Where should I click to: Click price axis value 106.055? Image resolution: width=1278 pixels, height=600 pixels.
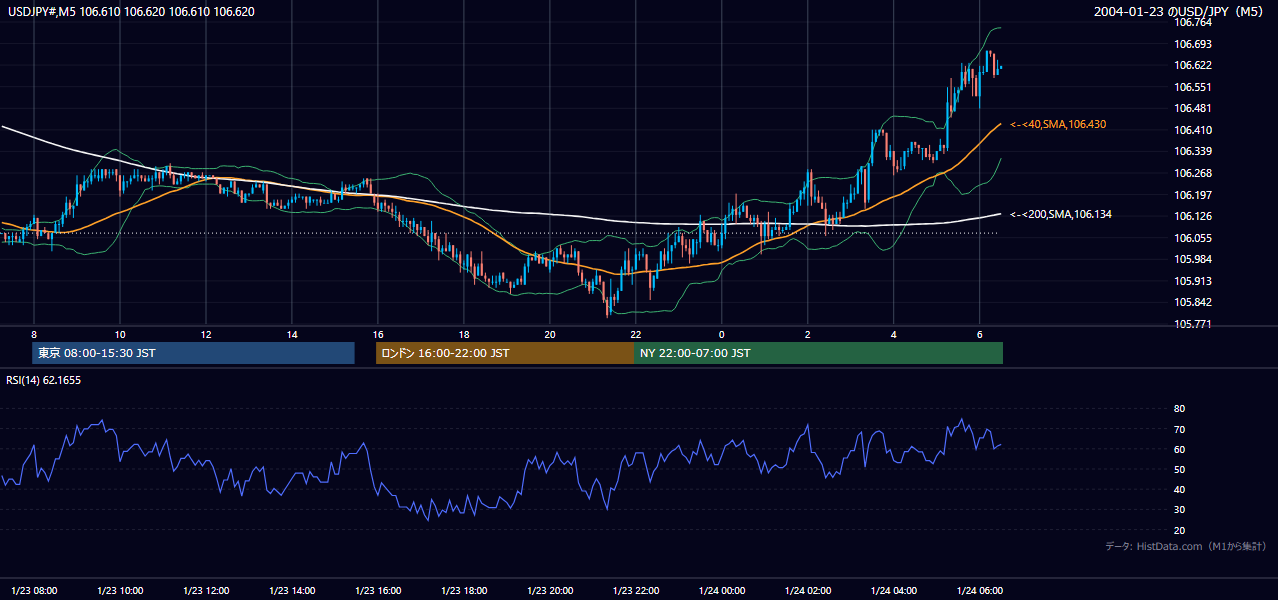(x=1193, y=238)
